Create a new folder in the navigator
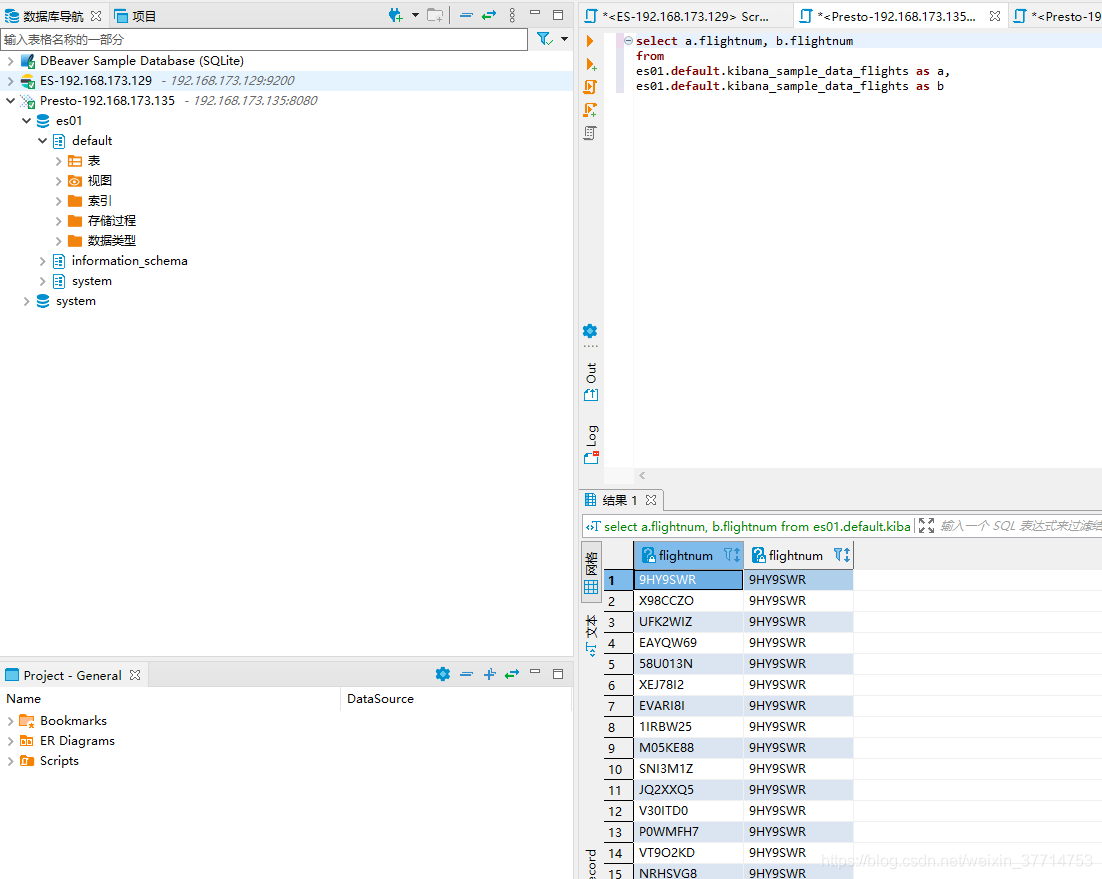 tap(436, 15)
